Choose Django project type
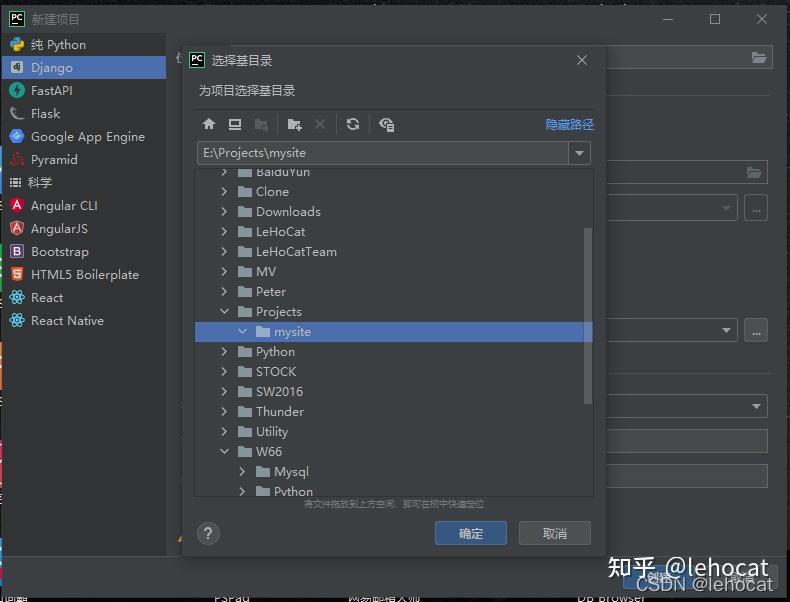The image size is (790, 602). pyautogui.click(x=84, y=68)
